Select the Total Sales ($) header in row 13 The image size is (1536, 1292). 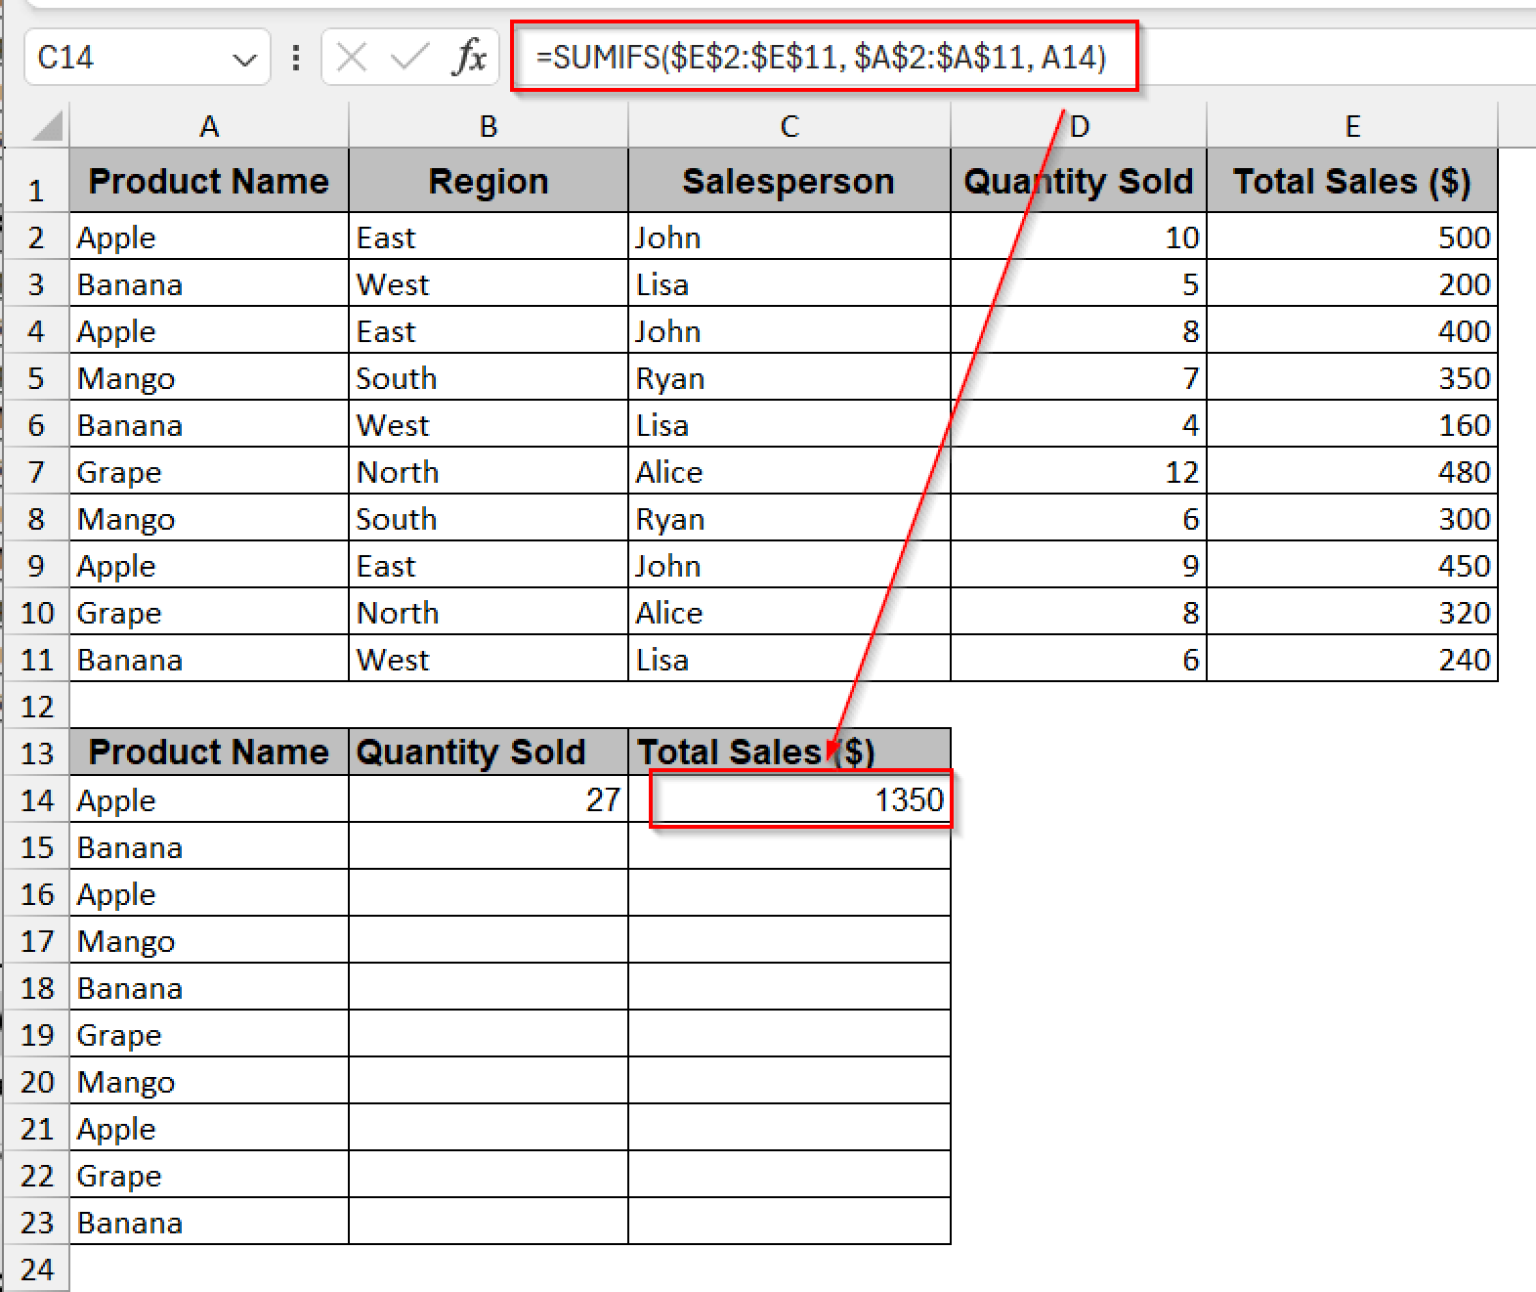[789, 751]
